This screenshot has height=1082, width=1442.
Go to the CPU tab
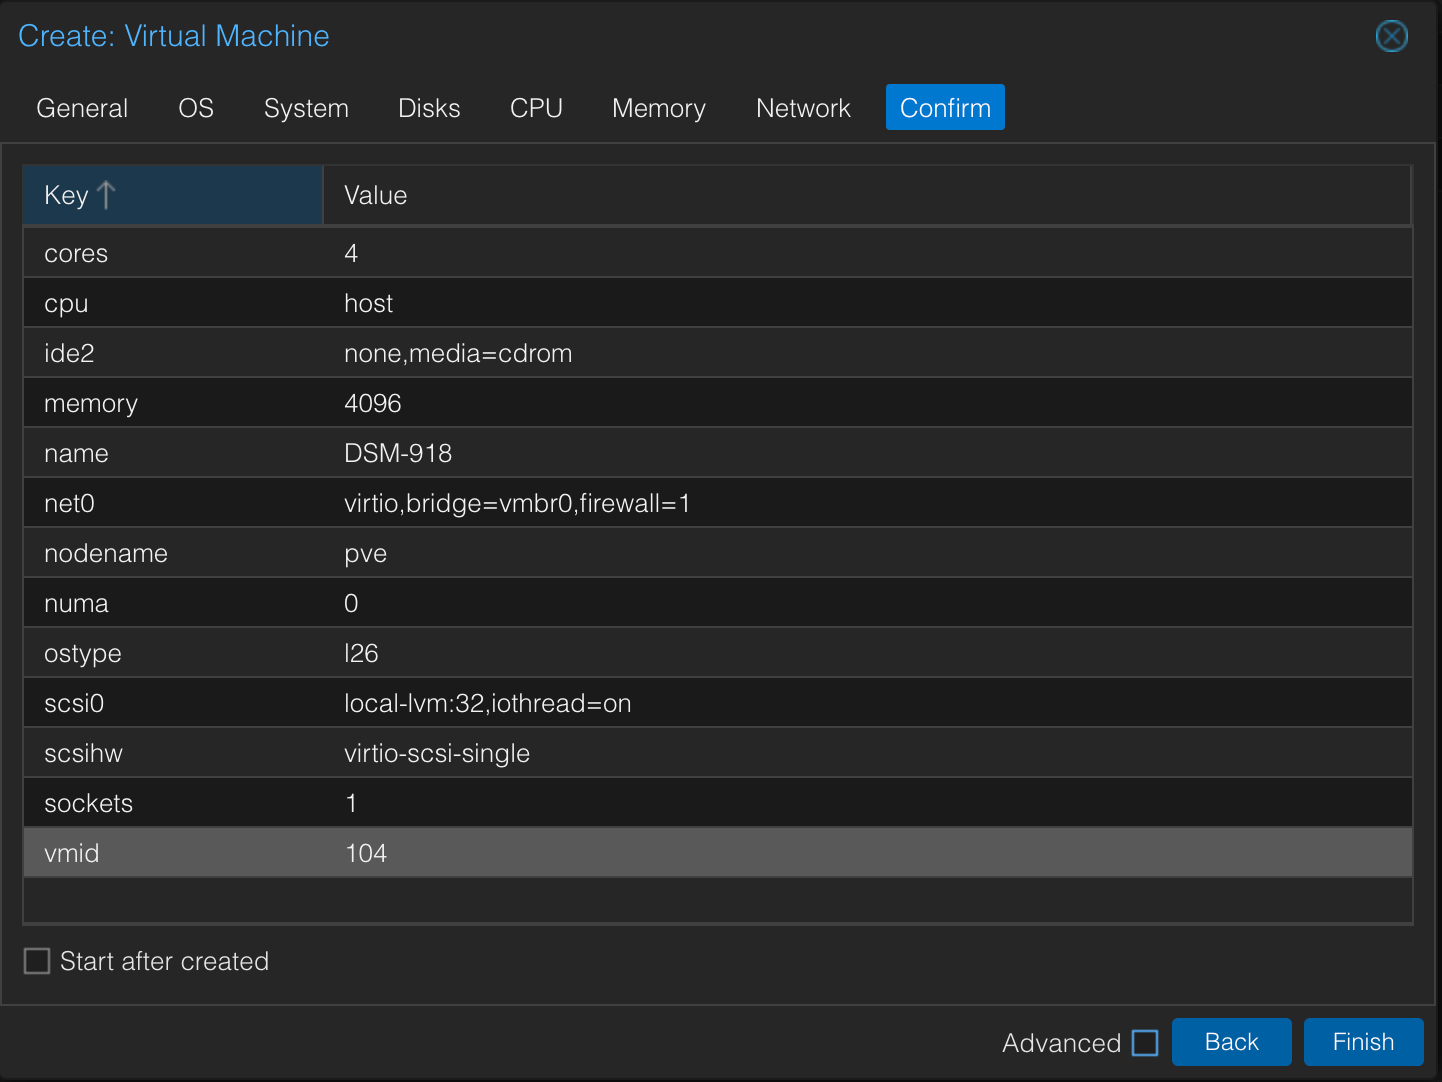click(x=536, y=108)
